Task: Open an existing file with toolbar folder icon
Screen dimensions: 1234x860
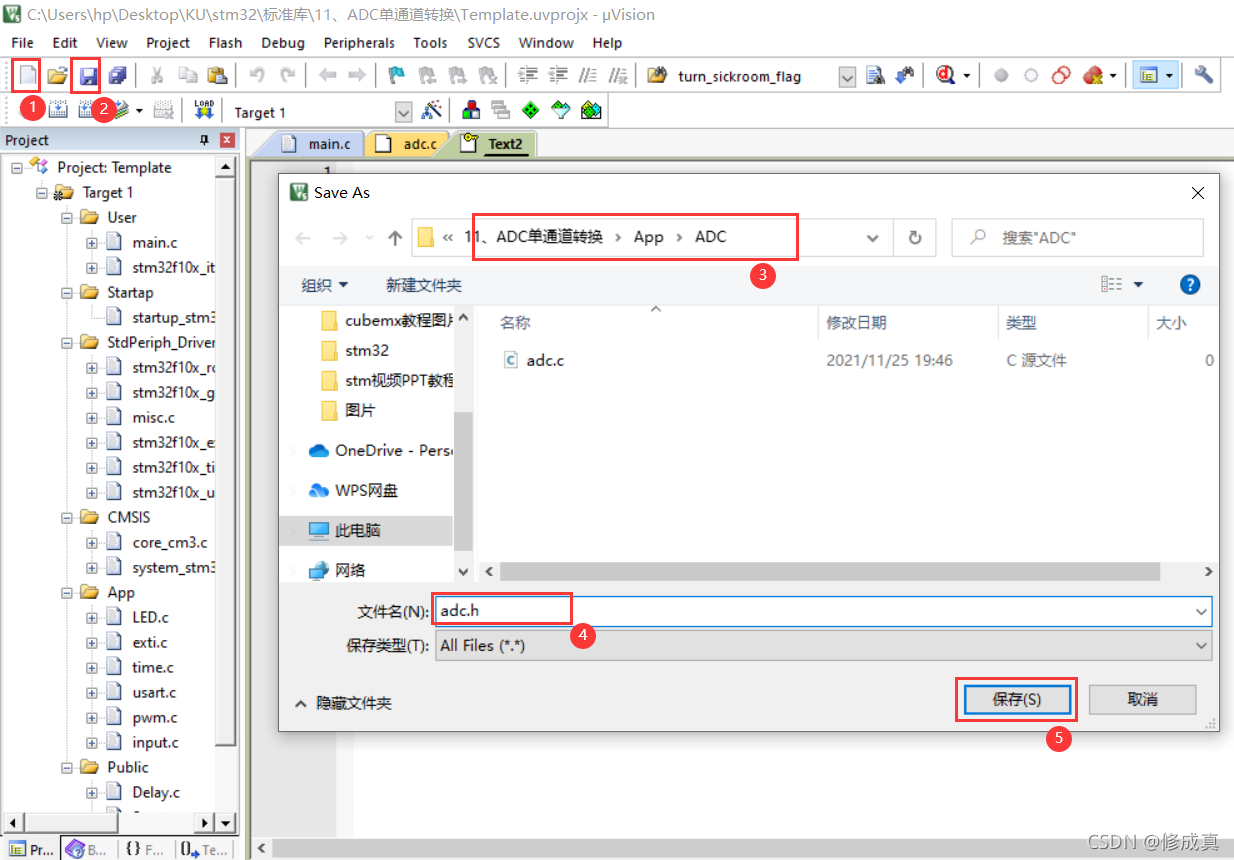Action: (x=58, y=75)
